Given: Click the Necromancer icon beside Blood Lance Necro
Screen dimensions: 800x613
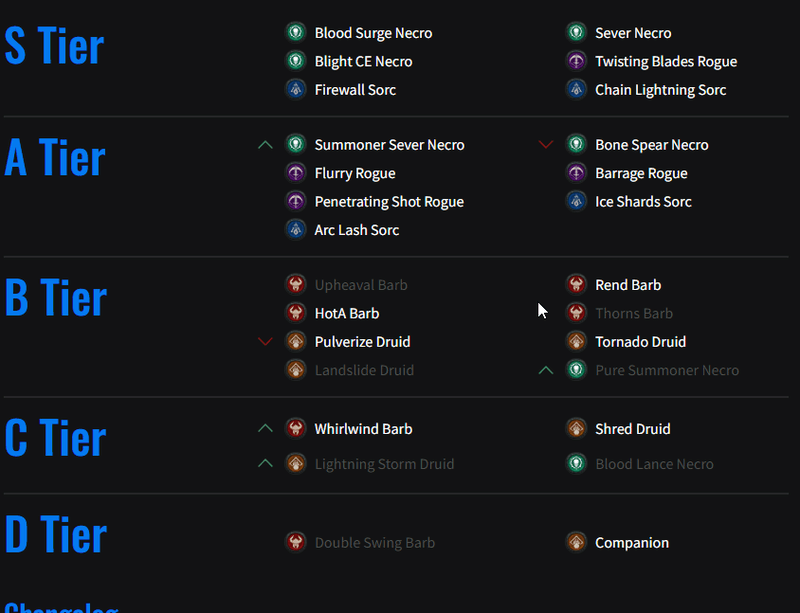Looking at the screenshot, I should click(x=576, y=463).
